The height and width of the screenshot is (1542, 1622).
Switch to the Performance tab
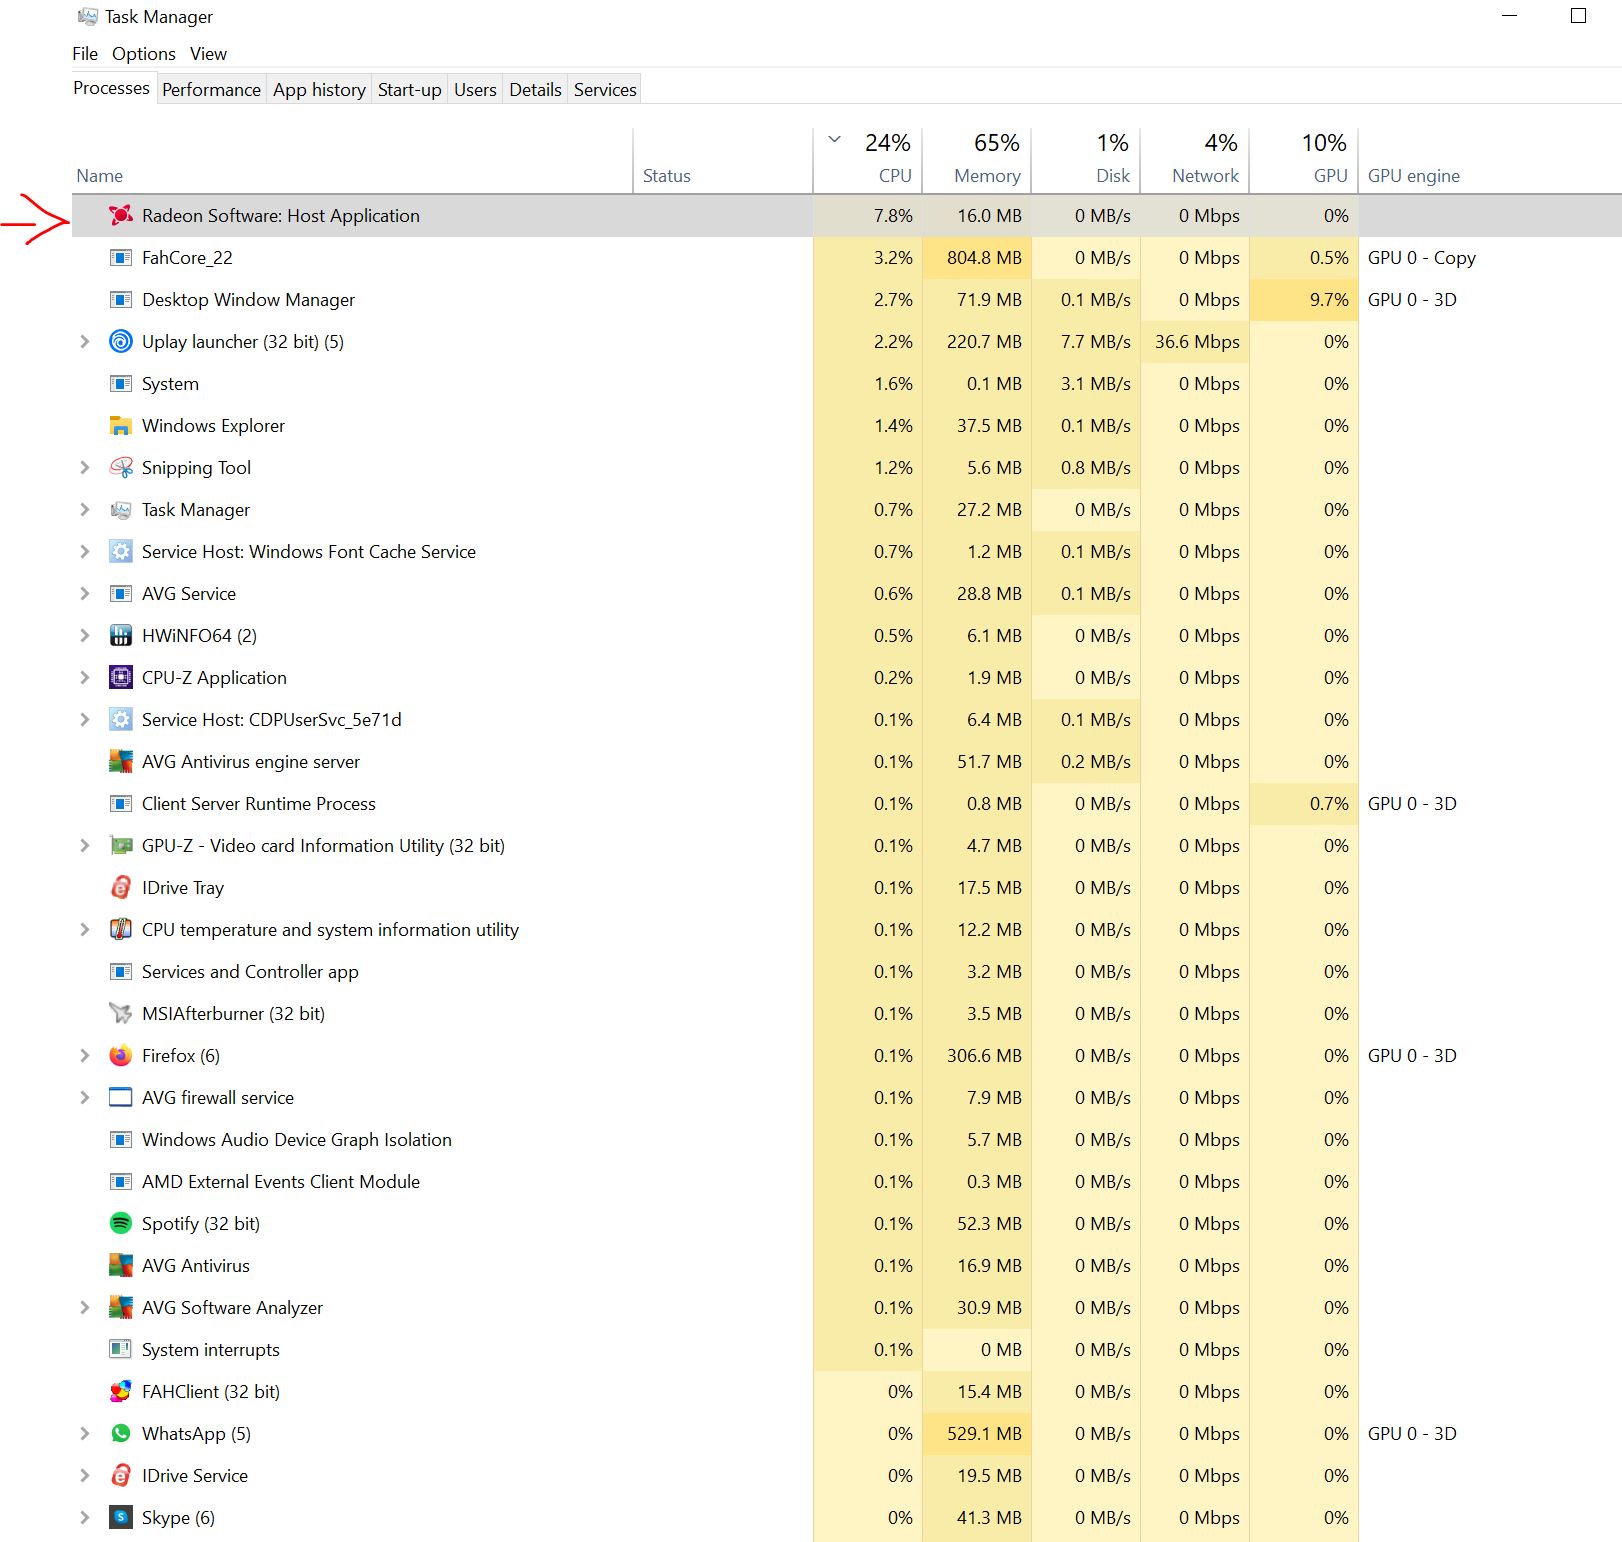click(211, 89)
